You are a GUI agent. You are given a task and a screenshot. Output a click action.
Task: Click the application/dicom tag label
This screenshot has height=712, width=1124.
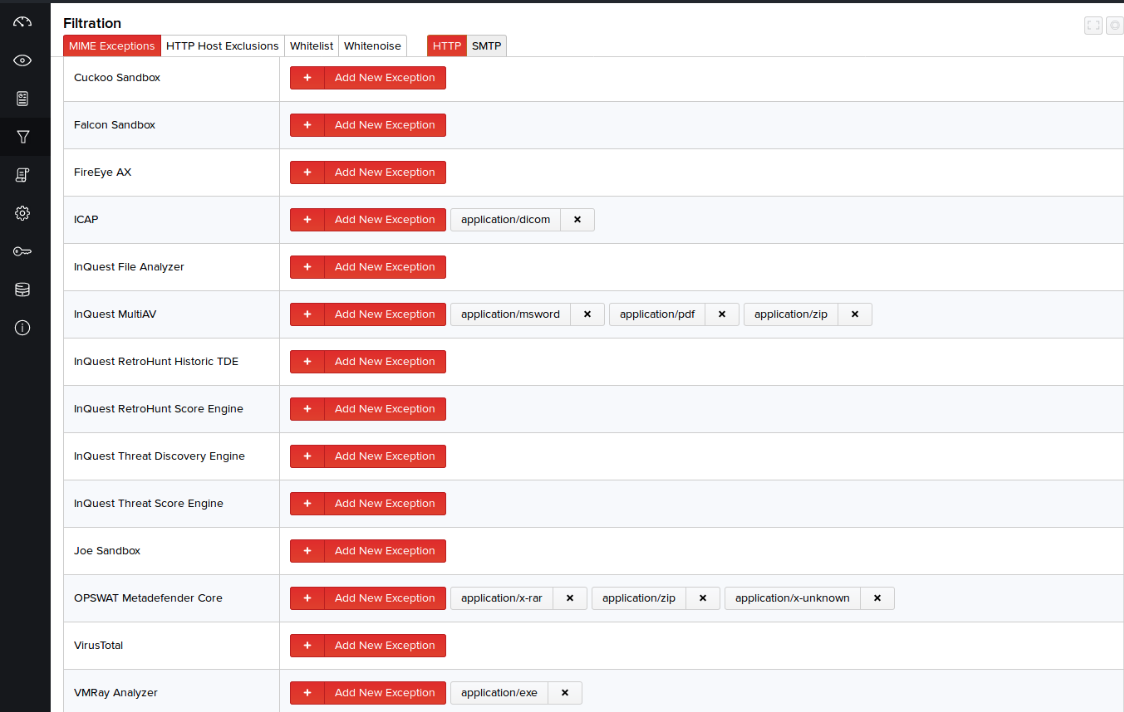tap(505, 219)
